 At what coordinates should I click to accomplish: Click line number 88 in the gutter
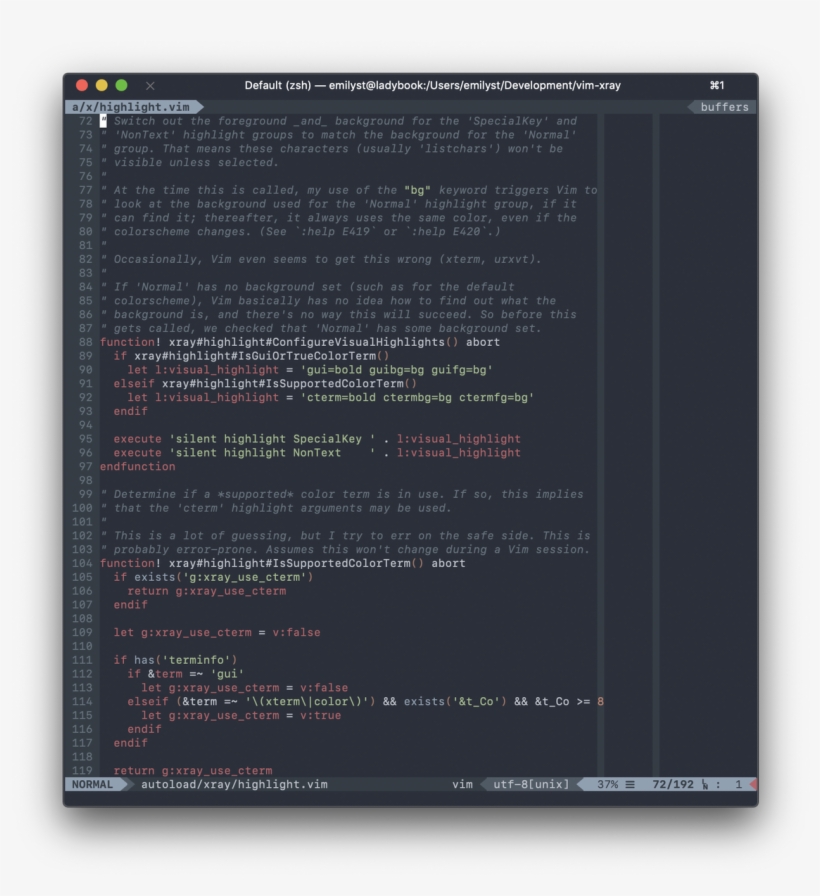point(88,341)
